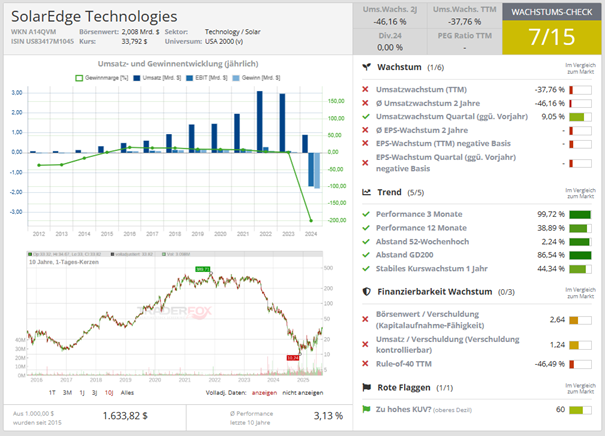Click the Wachstum sprout icon
The image size is (605, 436).
366,67
